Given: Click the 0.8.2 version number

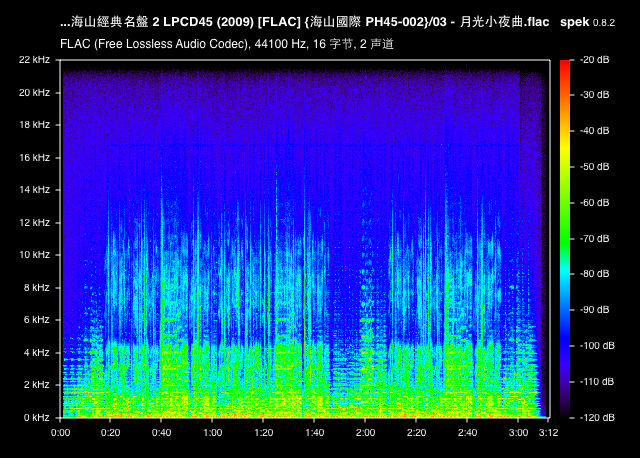Looking at the screenshot, I should coord(604,23).
